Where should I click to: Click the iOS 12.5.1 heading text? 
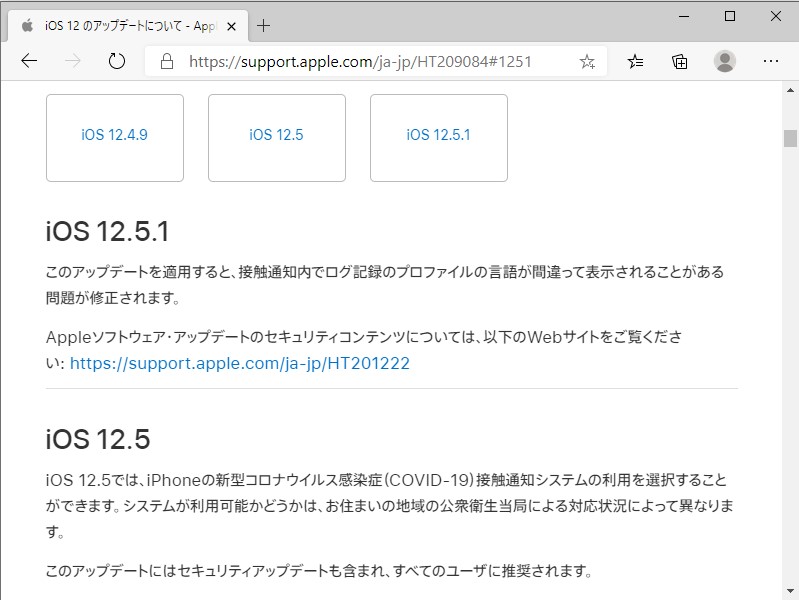point(107,231)
